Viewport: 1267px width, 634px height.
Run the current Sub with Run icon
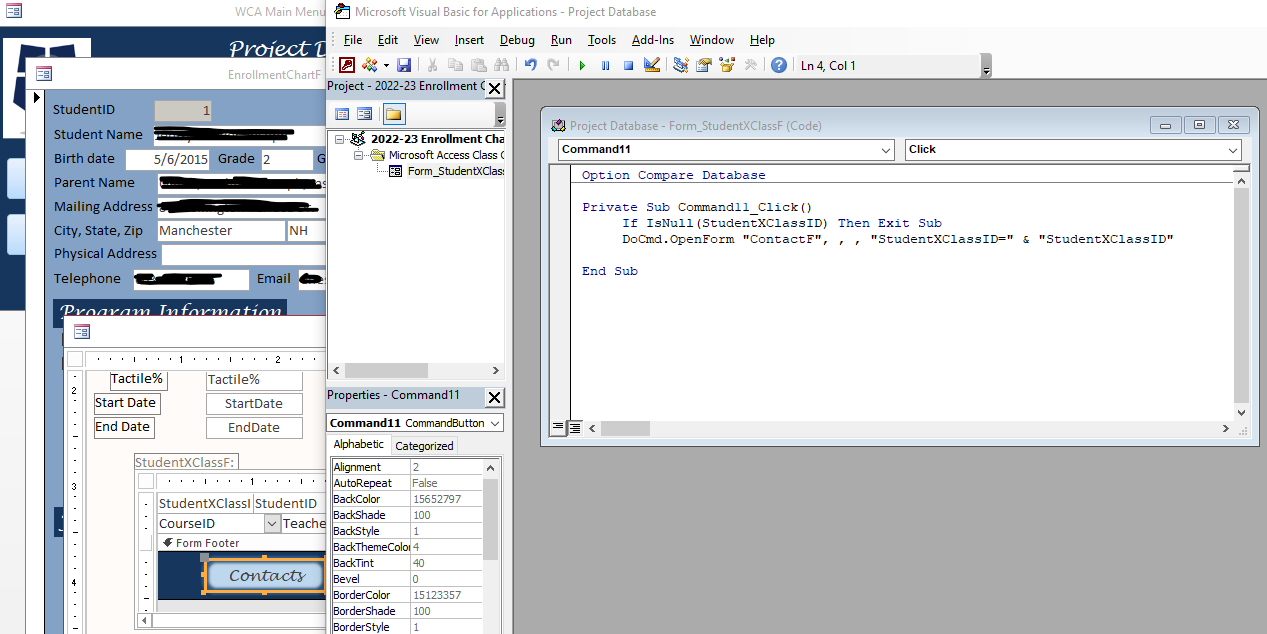(582, 65)
